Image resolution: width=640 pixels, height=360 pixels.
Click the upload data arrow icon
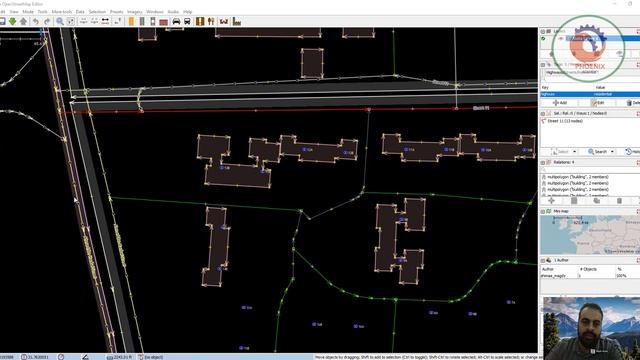point(23,21)
